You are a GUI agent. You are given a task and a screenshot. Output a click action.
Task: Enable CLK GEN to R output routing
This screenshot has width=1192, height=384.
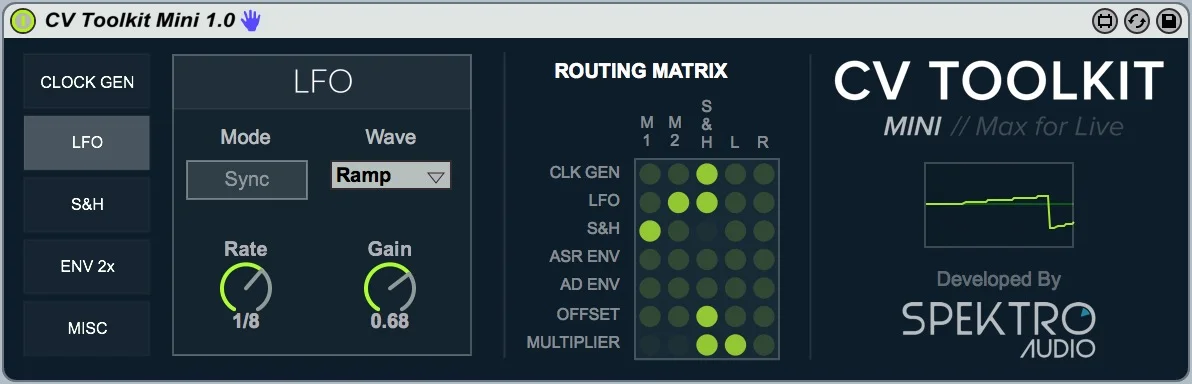coord(764,174)
